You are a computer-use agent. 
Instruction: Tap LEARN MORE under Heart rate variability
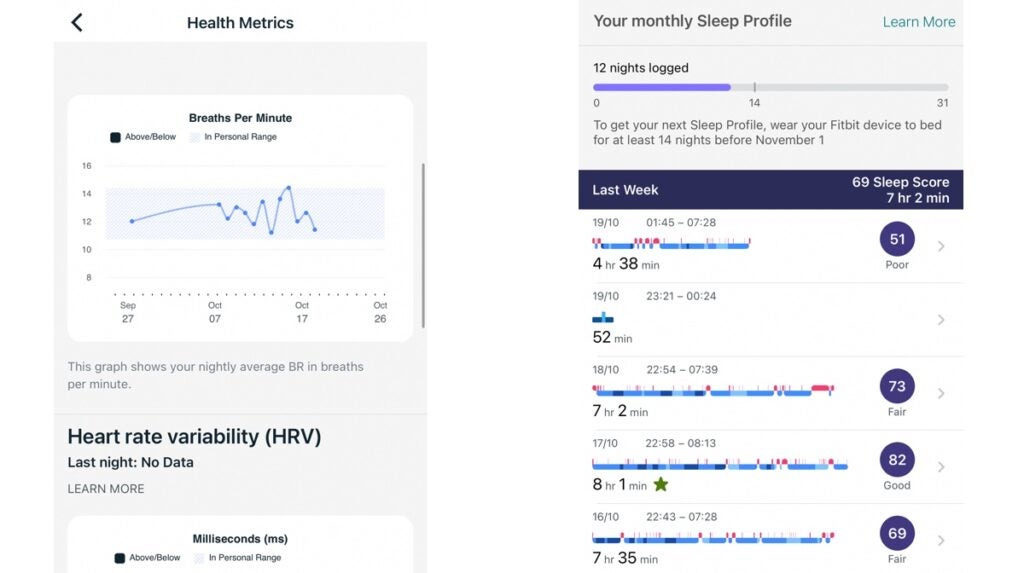tap(106, 489)
